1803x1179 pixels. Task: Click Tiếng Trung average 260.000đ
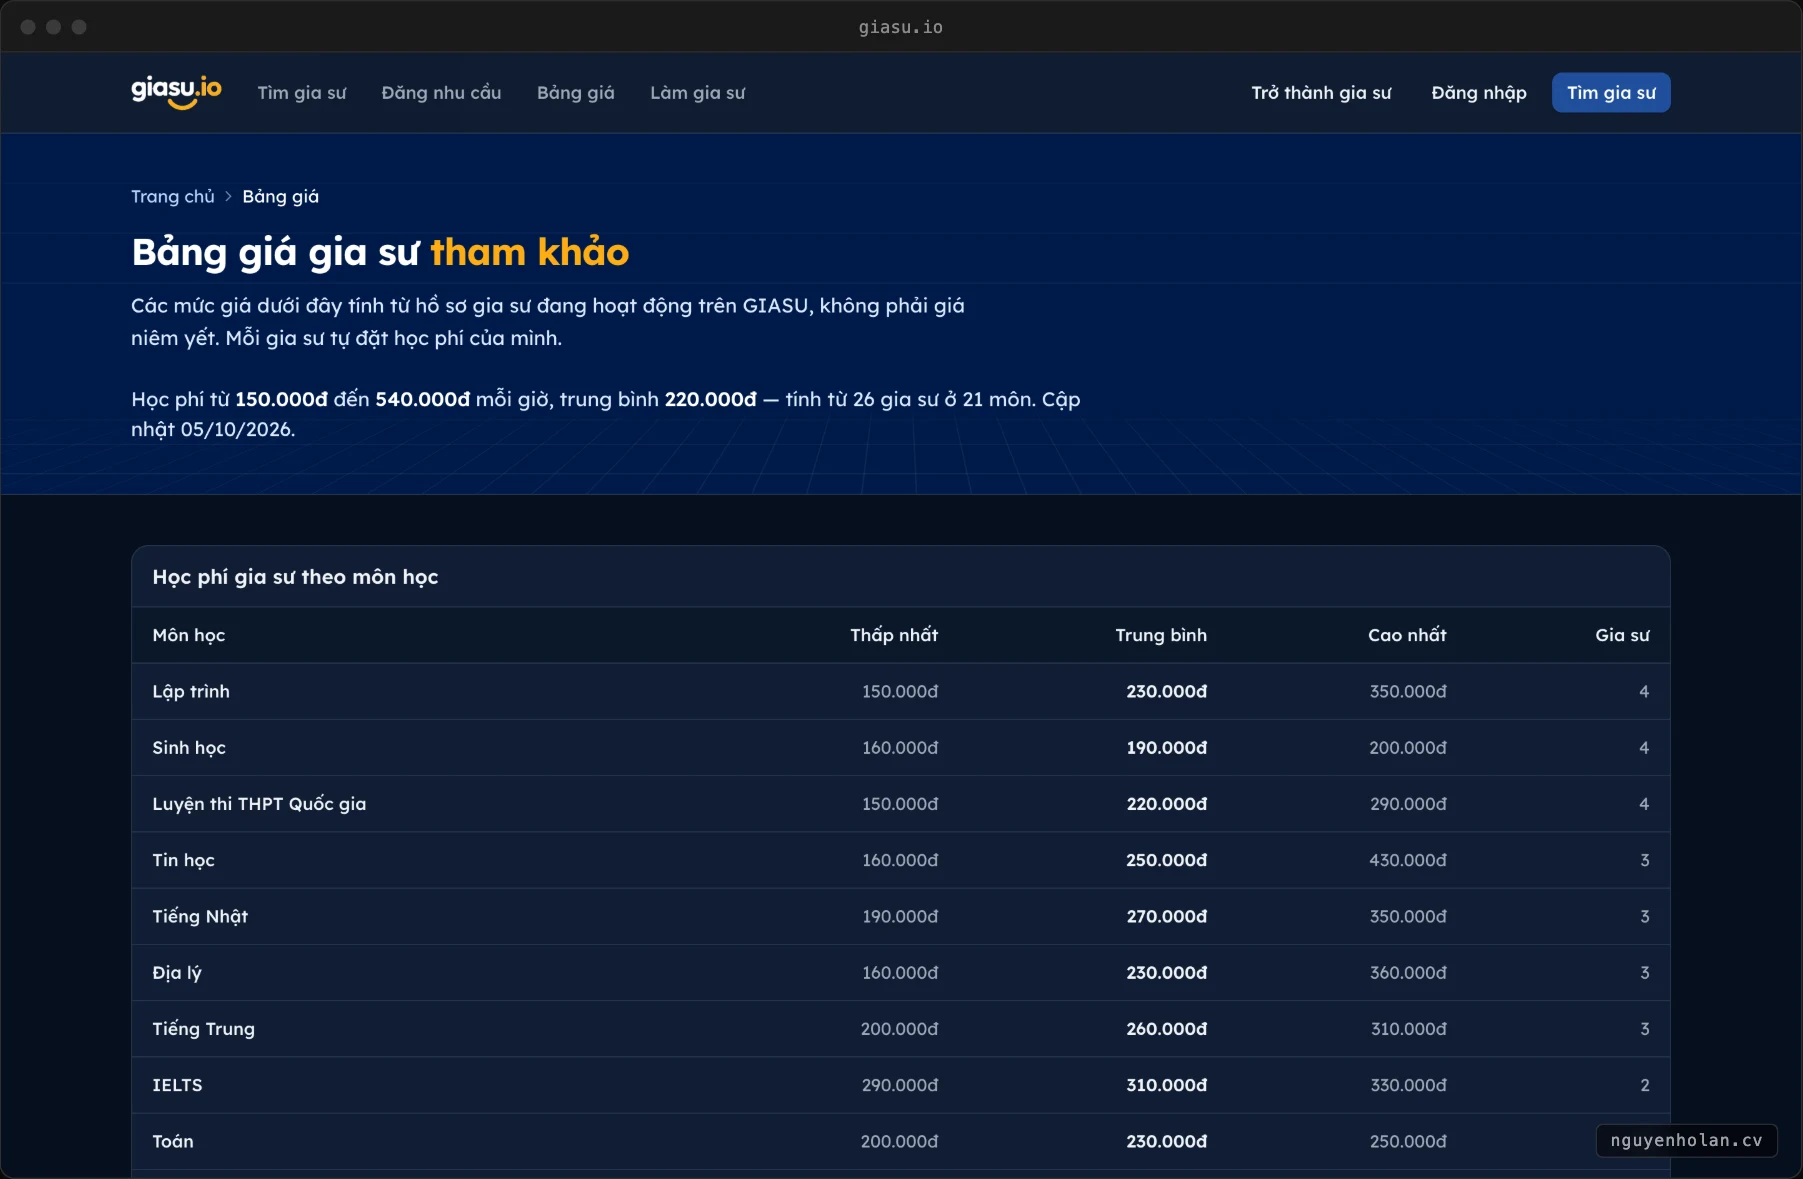tap(1167, 1029)
